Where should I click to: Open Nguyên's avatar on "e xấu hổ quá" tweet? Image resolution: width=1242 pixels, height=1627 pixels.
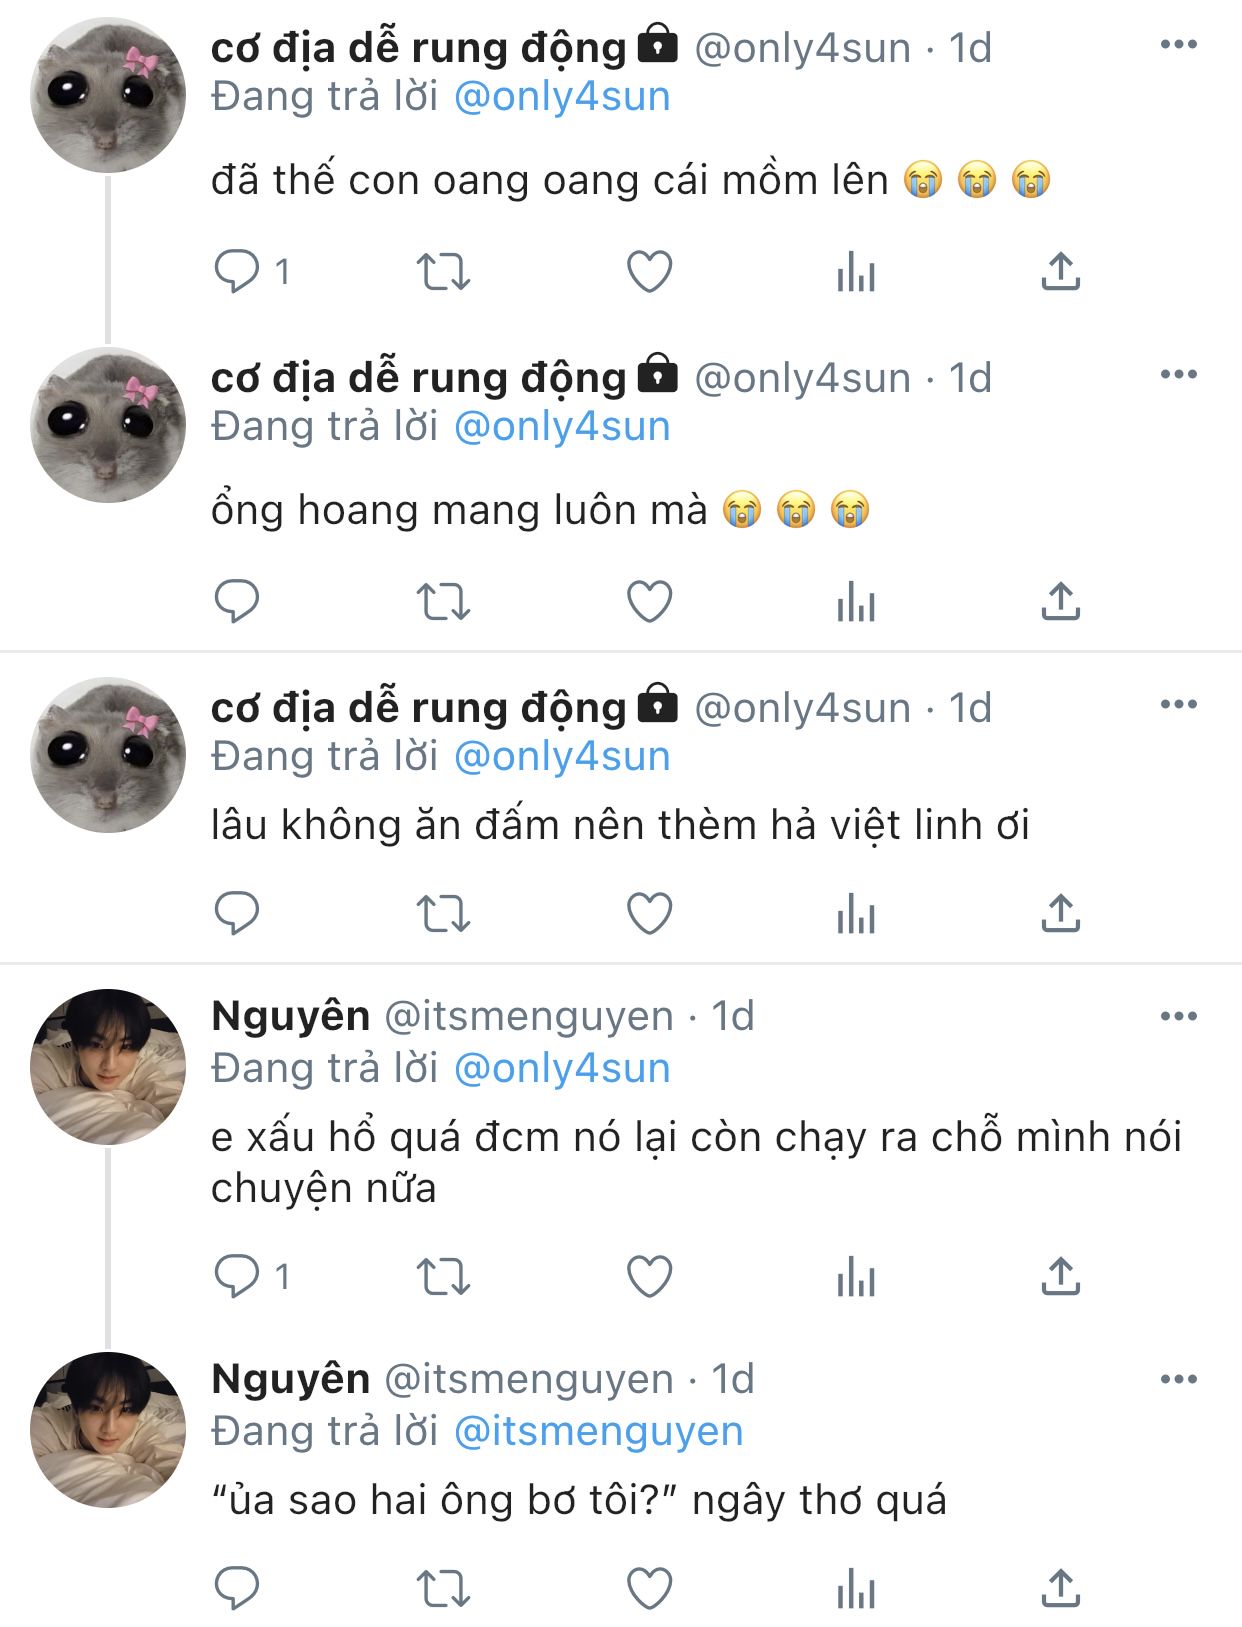click(108, 1067)
